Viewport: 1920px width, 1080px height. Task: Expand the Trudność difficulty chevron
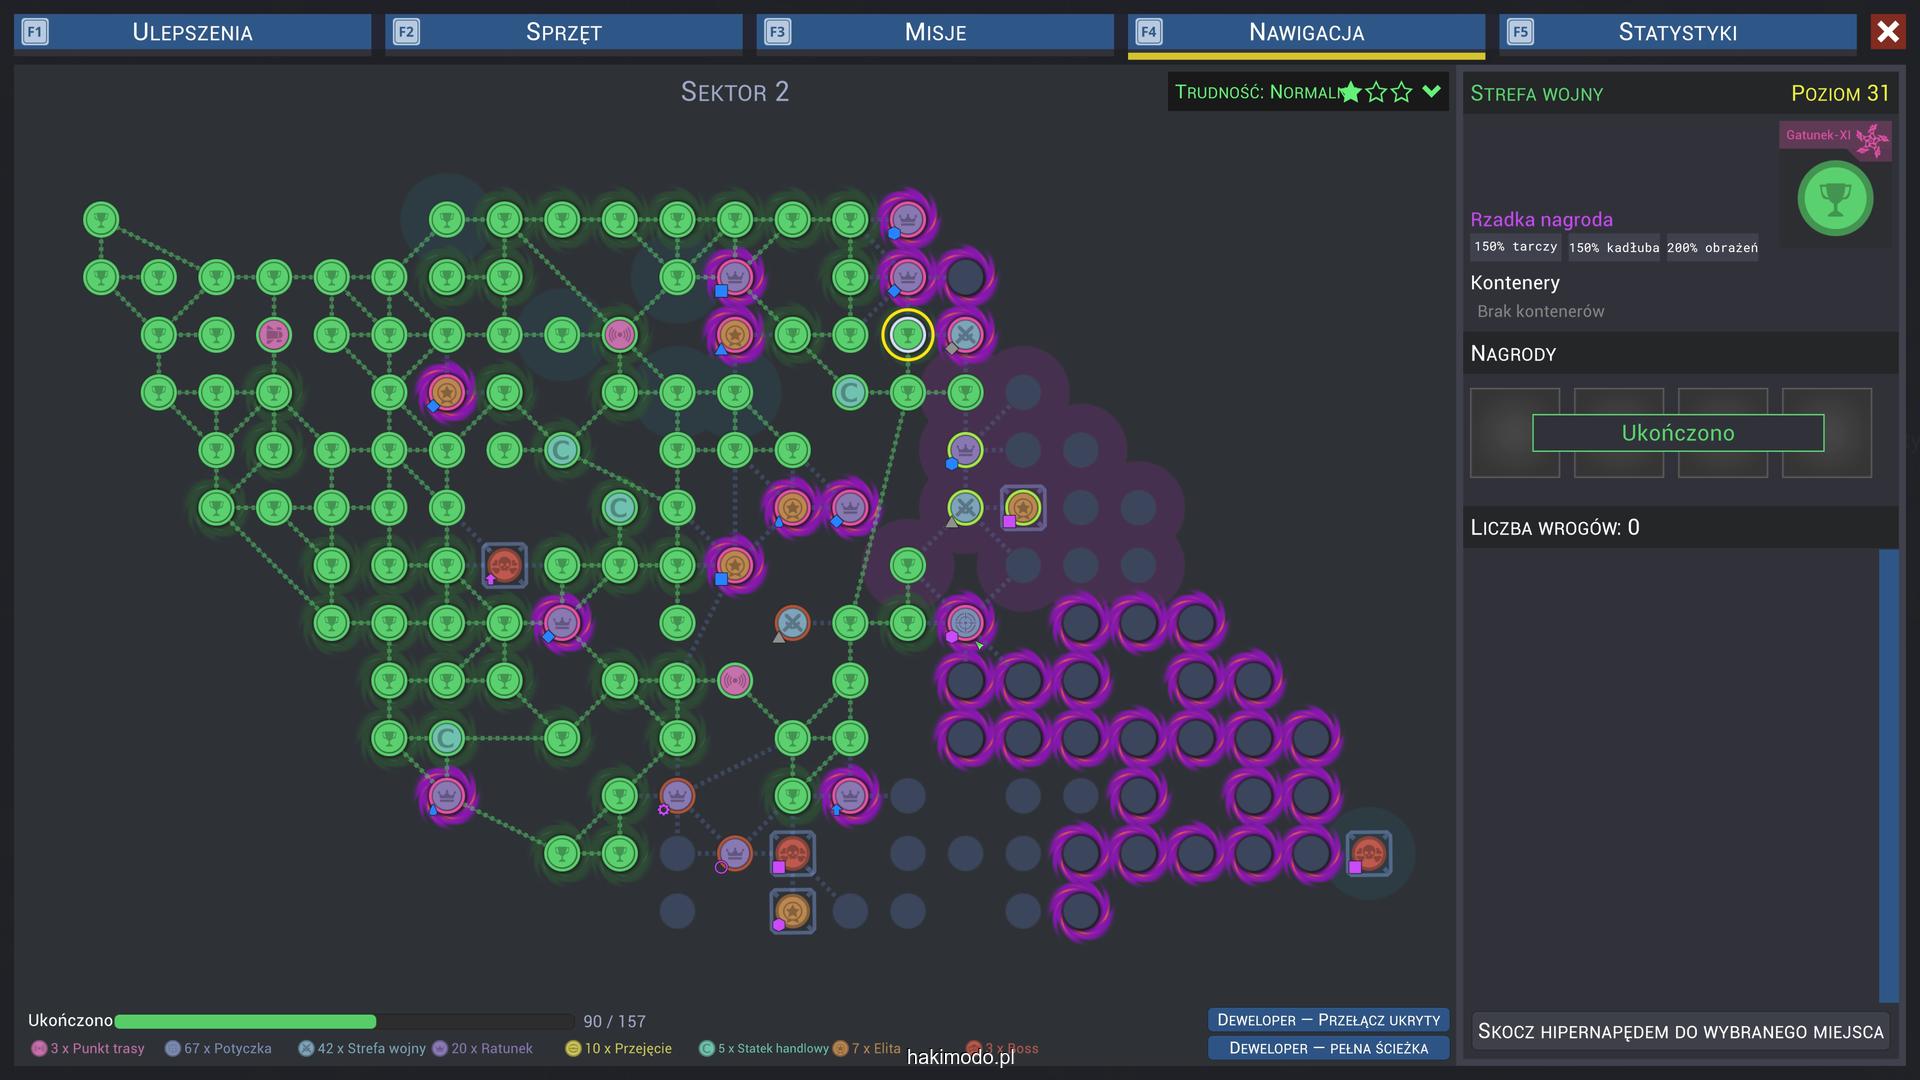pyautogui.click(x=1431, y=92)
